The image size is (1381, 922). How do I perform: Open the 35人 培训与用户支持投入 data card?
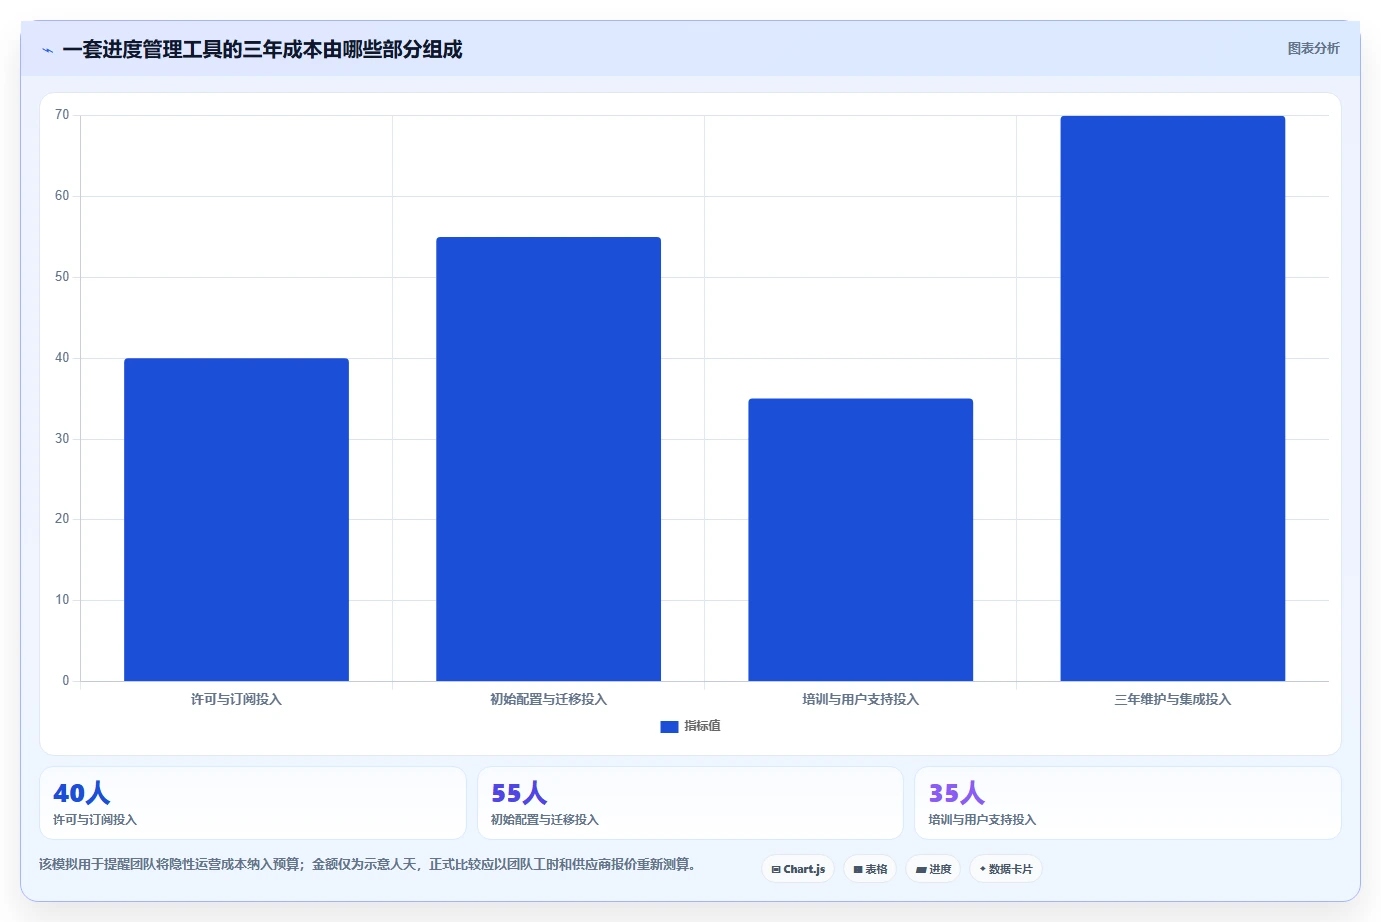tap(1128, 803)
